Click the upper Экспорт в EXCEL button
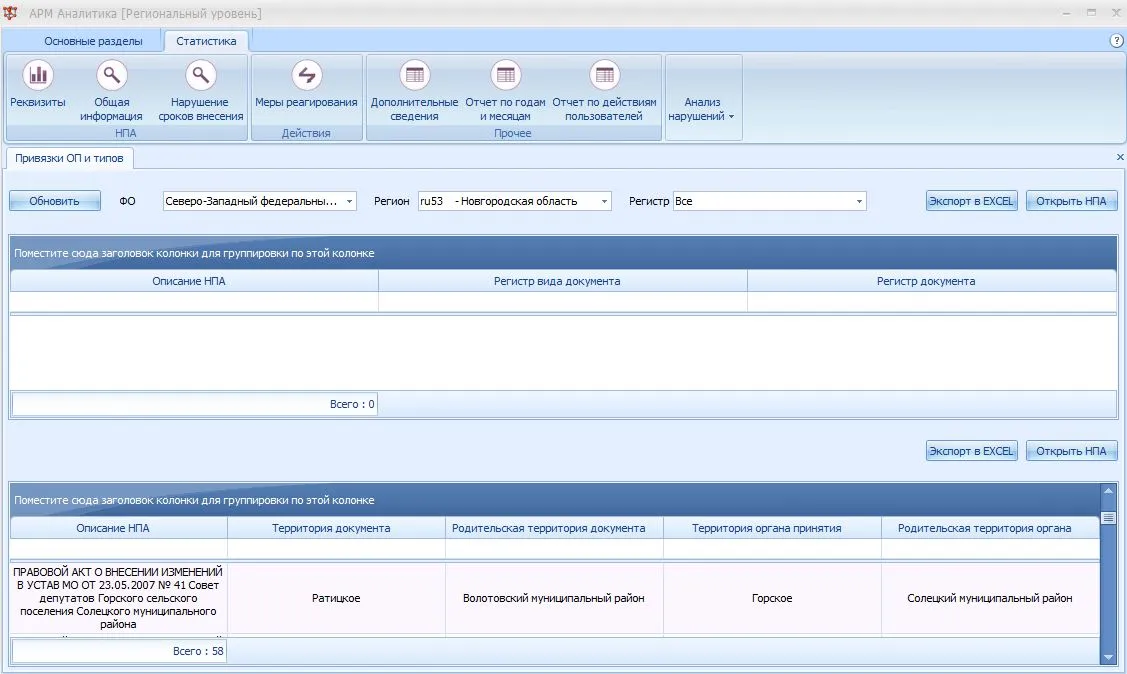1127x674 pixels. [x=972, y=201]
